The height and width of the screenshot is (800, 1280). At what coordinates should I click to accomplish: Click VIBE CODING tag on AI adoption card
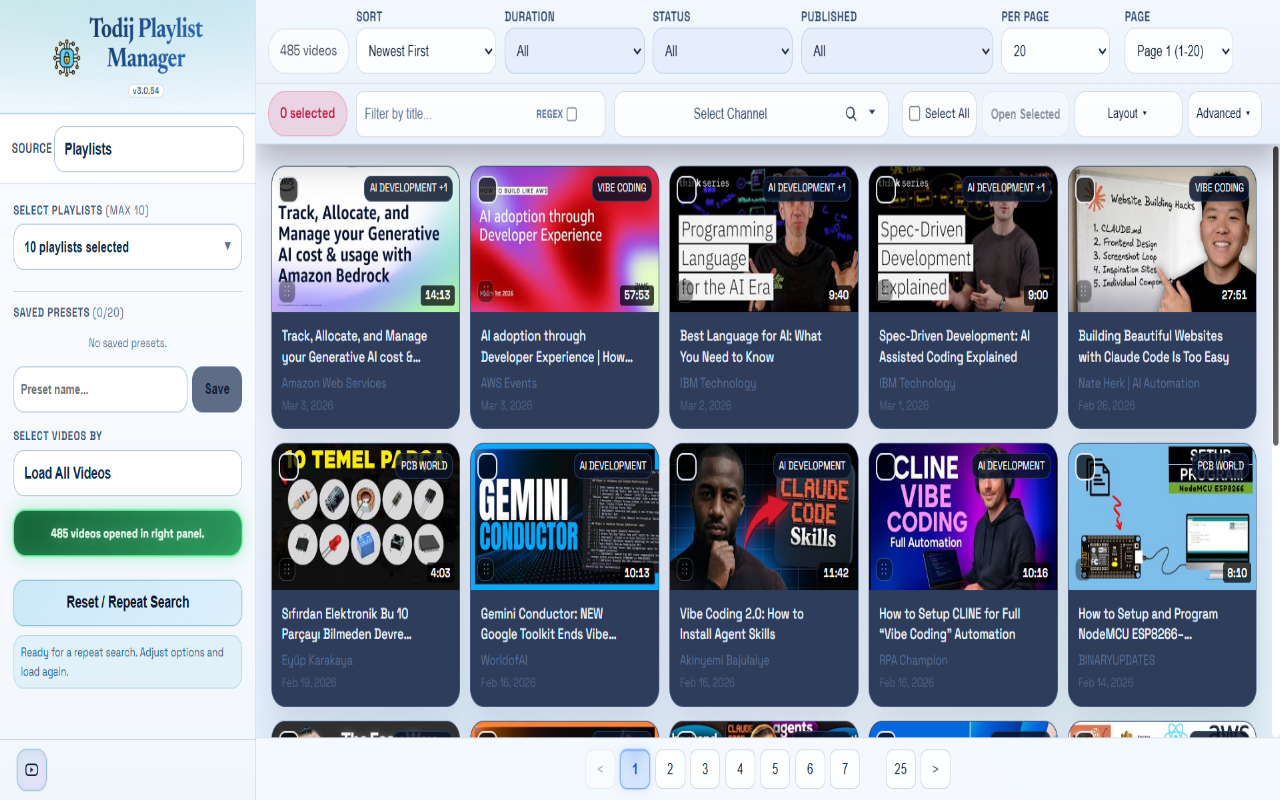point(621,188)
